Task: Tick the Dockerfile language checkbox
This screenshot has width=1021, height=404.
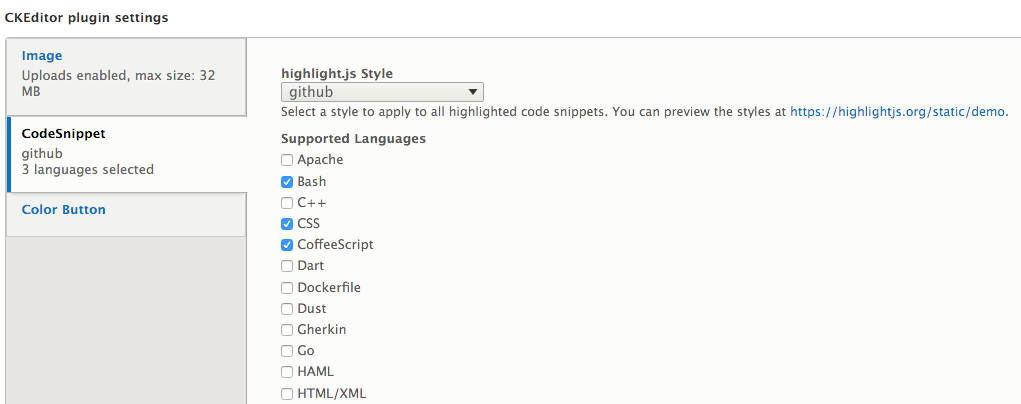Action: point(287,288)
